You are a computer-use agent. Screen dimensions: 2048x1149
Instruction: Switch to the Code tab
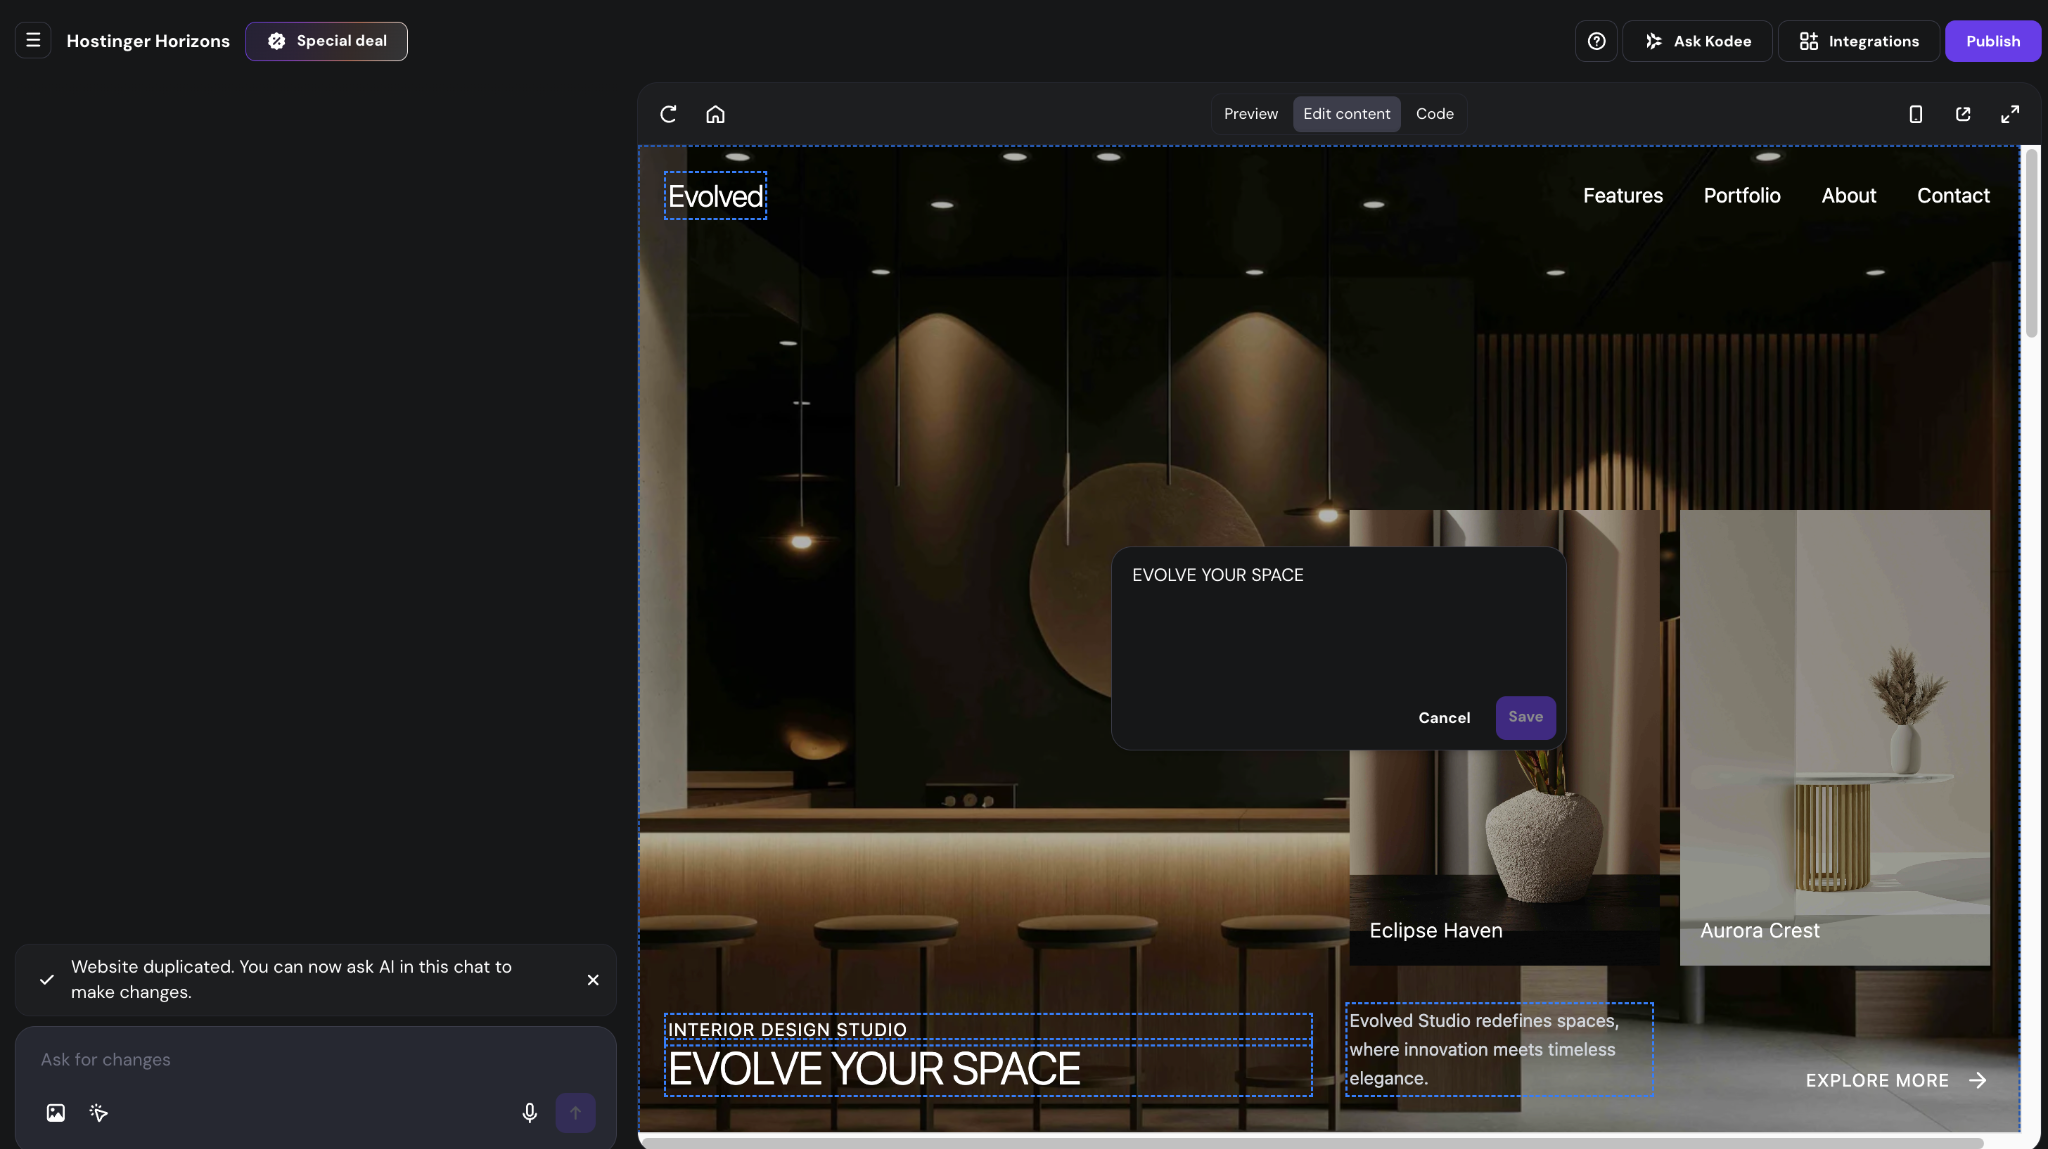pos(1434,114)
